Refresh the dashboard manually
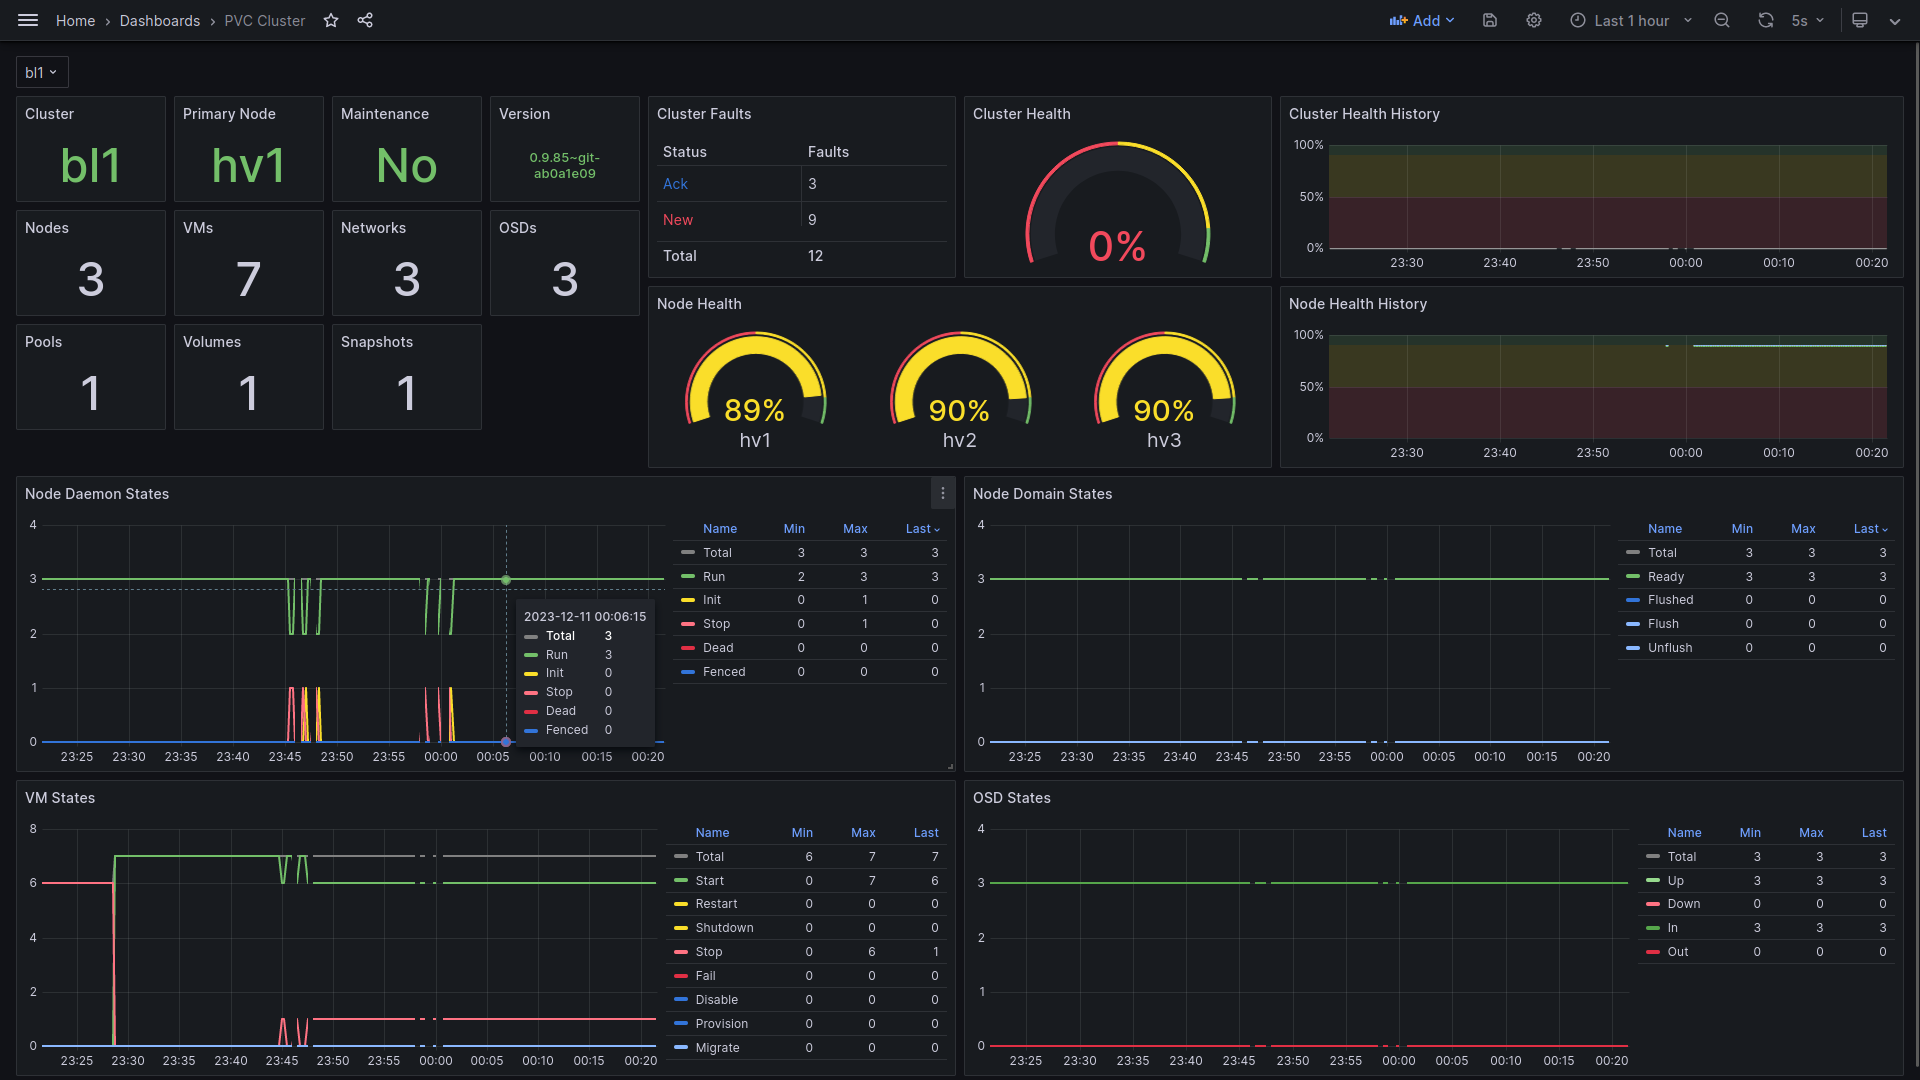 (x=1765, y=20)
